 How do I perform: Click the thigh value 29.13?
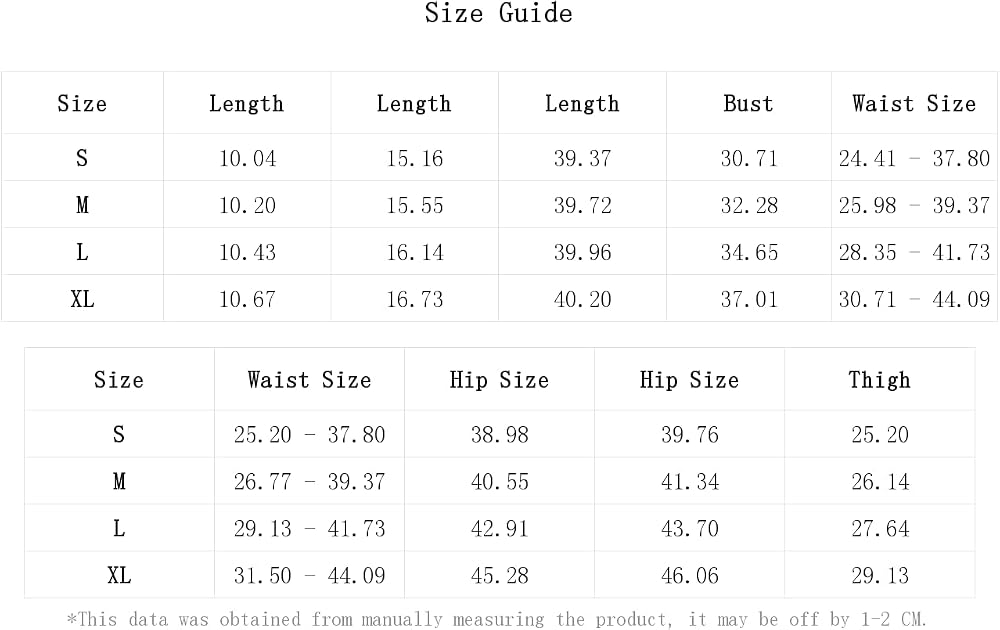point(879,575)
